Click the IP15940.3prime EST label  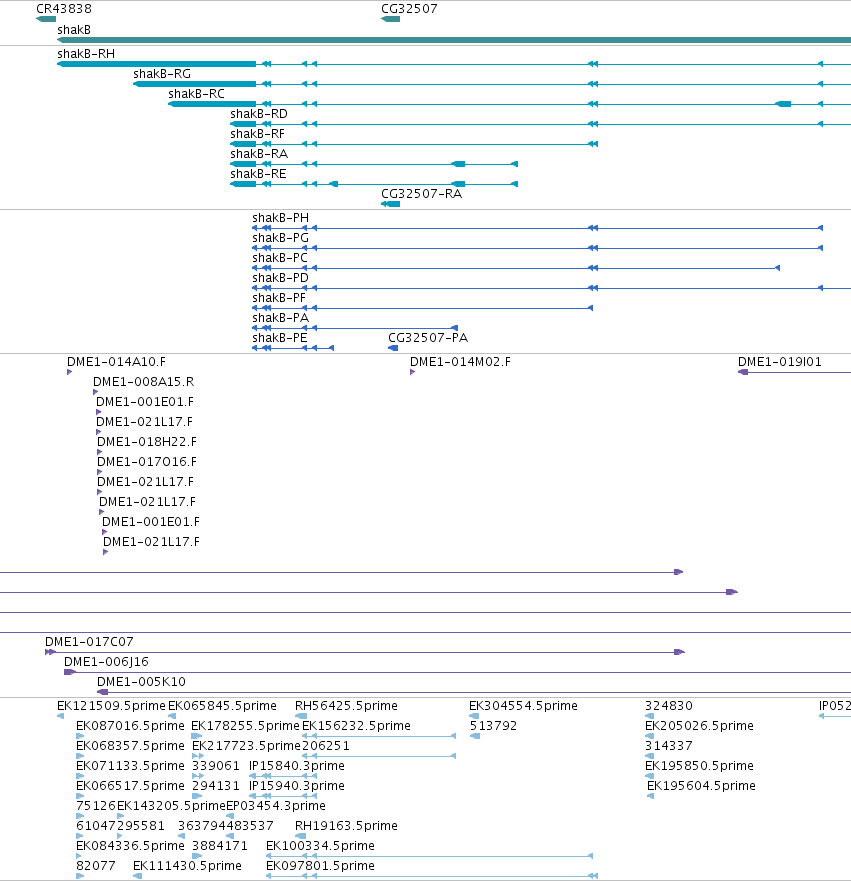click(297, 786)
